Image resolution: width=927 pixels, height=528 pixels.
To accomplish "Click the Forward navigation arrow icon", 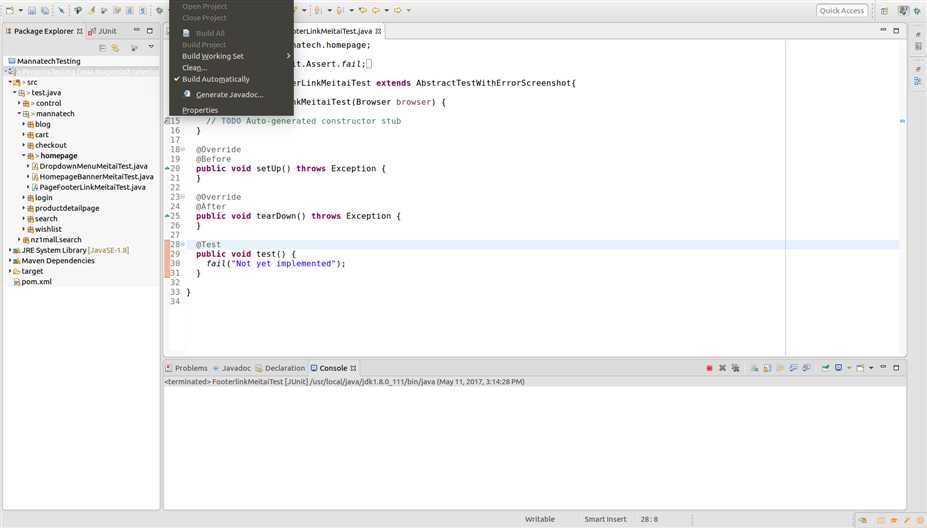I will 397,11.
